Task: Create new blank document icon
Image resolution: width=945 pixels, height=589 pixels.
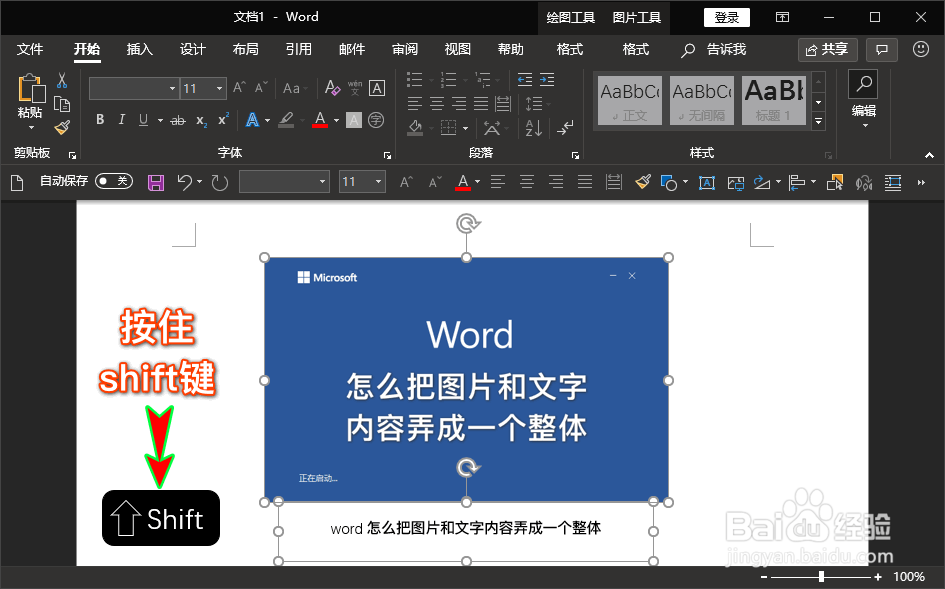Action: (x=17, y=182)
